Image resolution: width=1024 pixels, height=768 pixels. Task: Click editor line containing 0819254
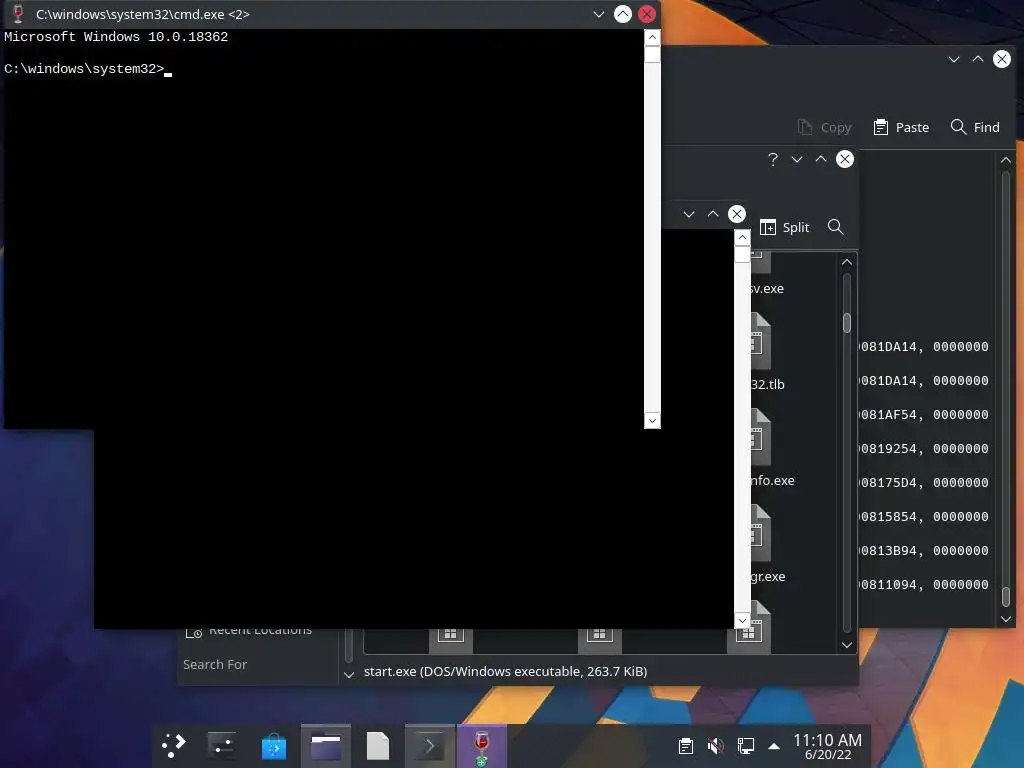pos(924,449)
